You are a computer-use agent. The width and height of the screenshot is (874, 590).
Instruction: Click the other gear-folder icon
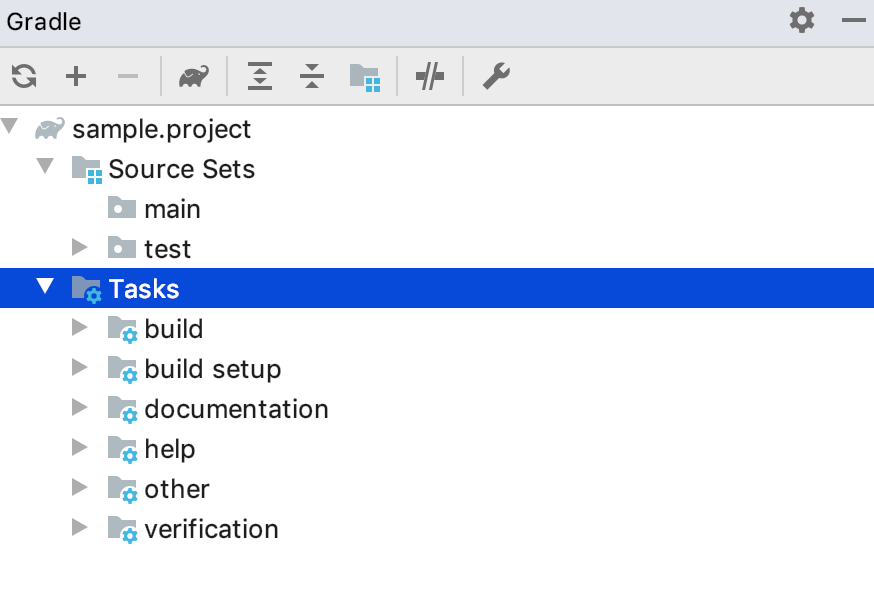point(123,490)
